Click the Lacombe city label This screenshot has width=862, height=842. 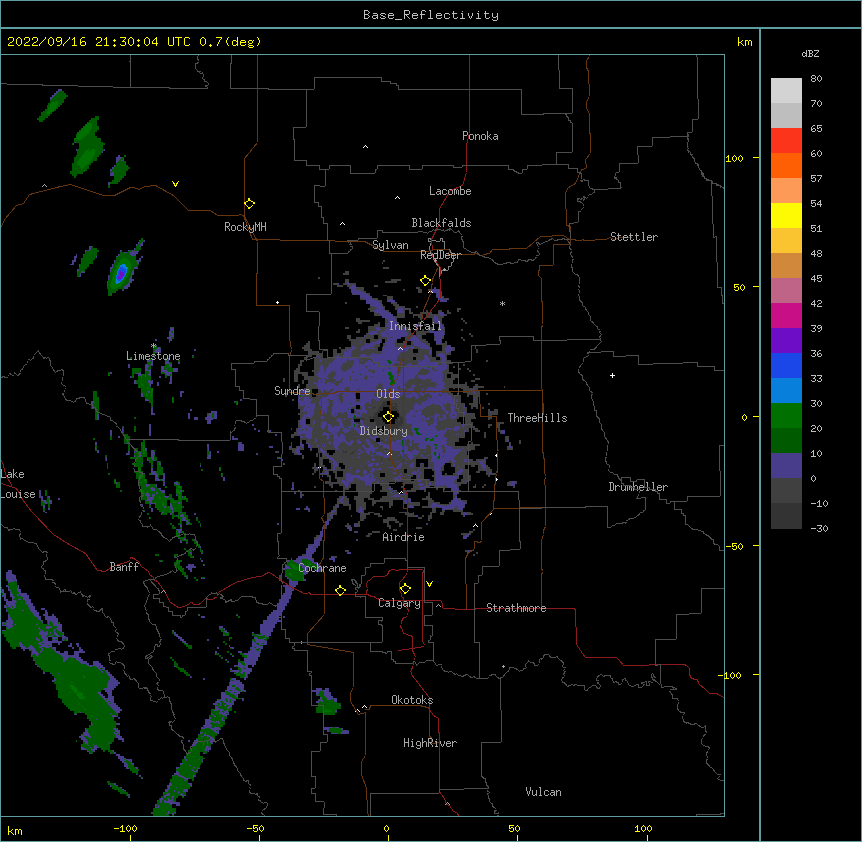coord(450,191)
